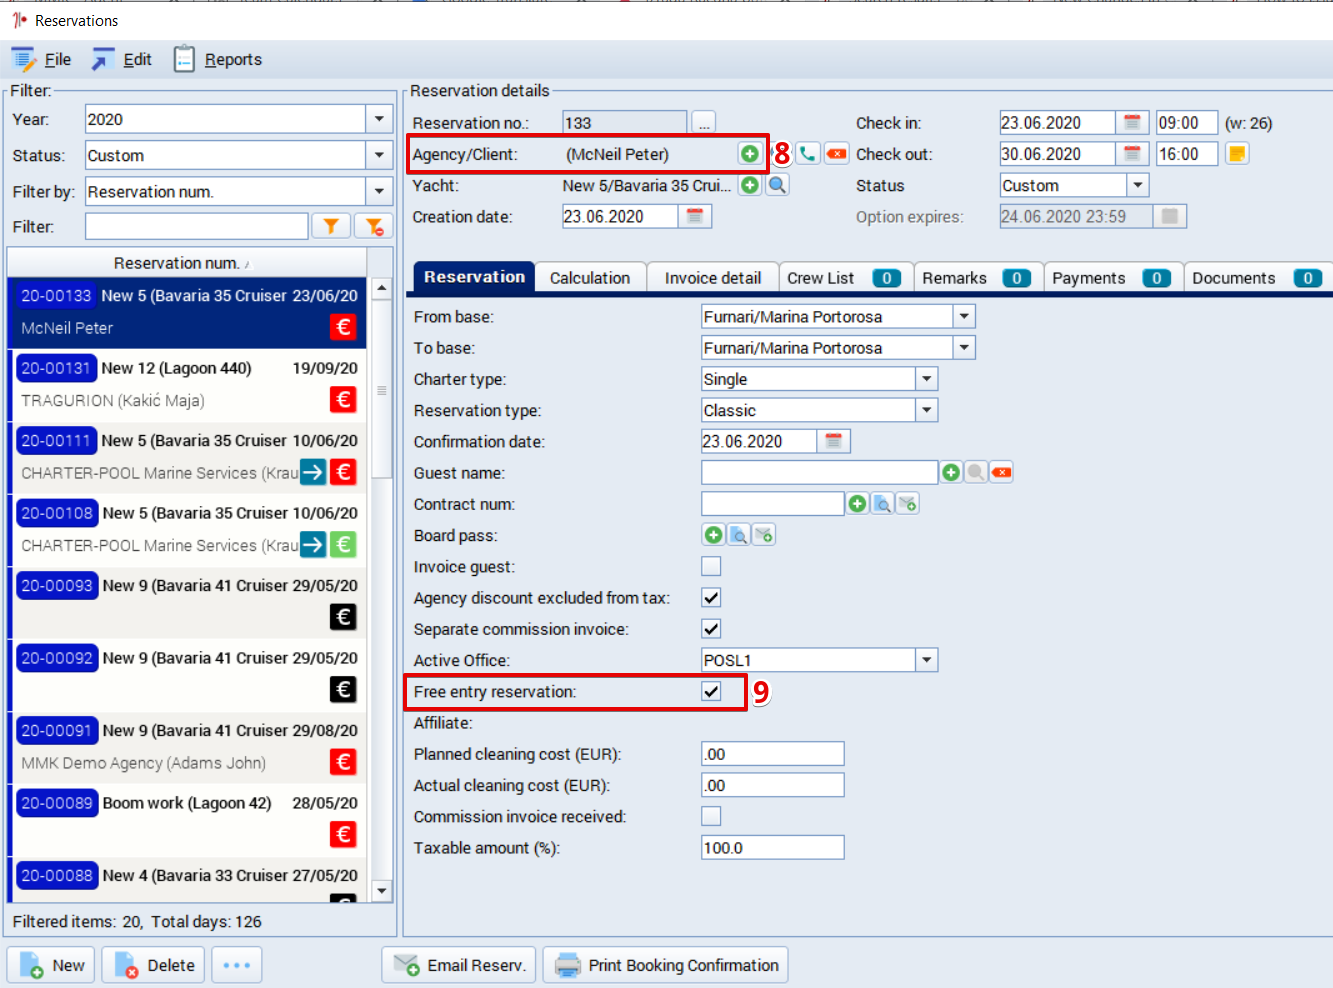Open Check out date calendar picker

coord(1132,154)
